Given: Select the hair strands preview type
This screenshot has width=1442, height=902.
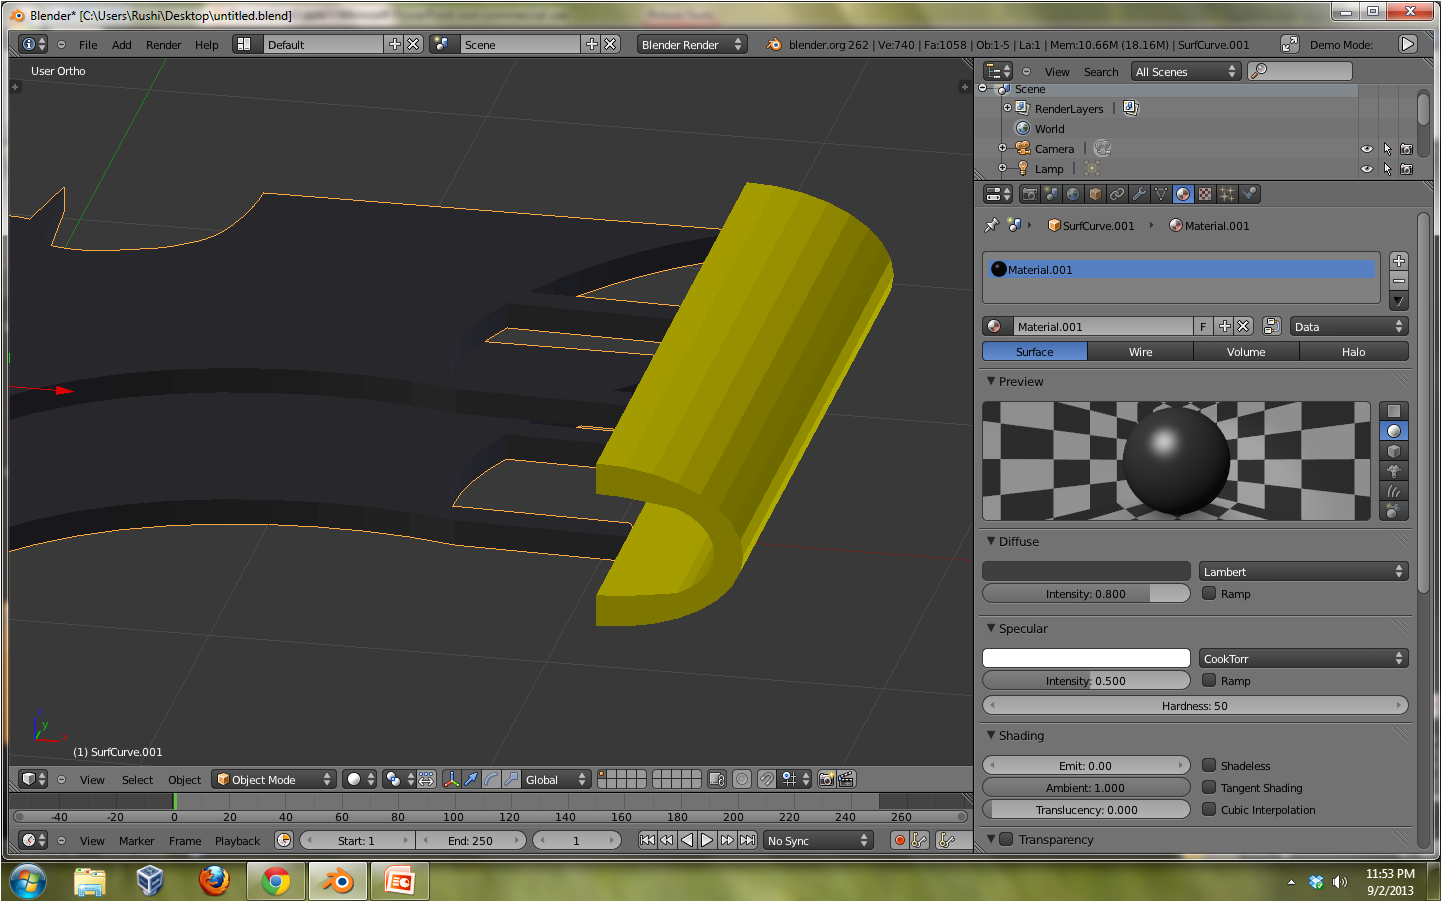Looking at the screenshot, I should (1394, 491).
